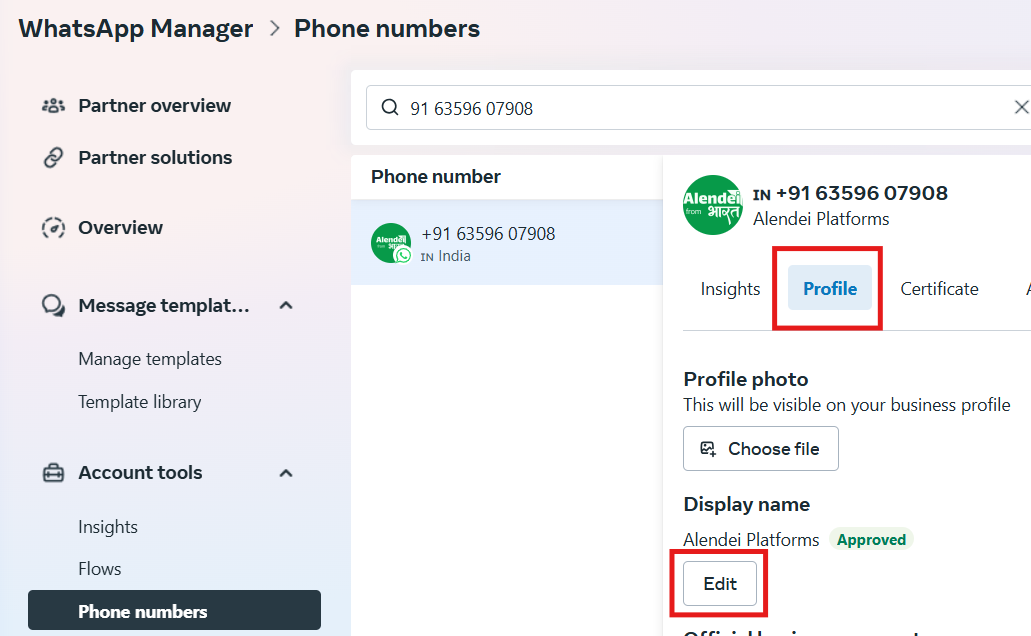Click the Partner solutions link icon
The width and height of the screenshot is (1031, 636).
coord(53,158)
